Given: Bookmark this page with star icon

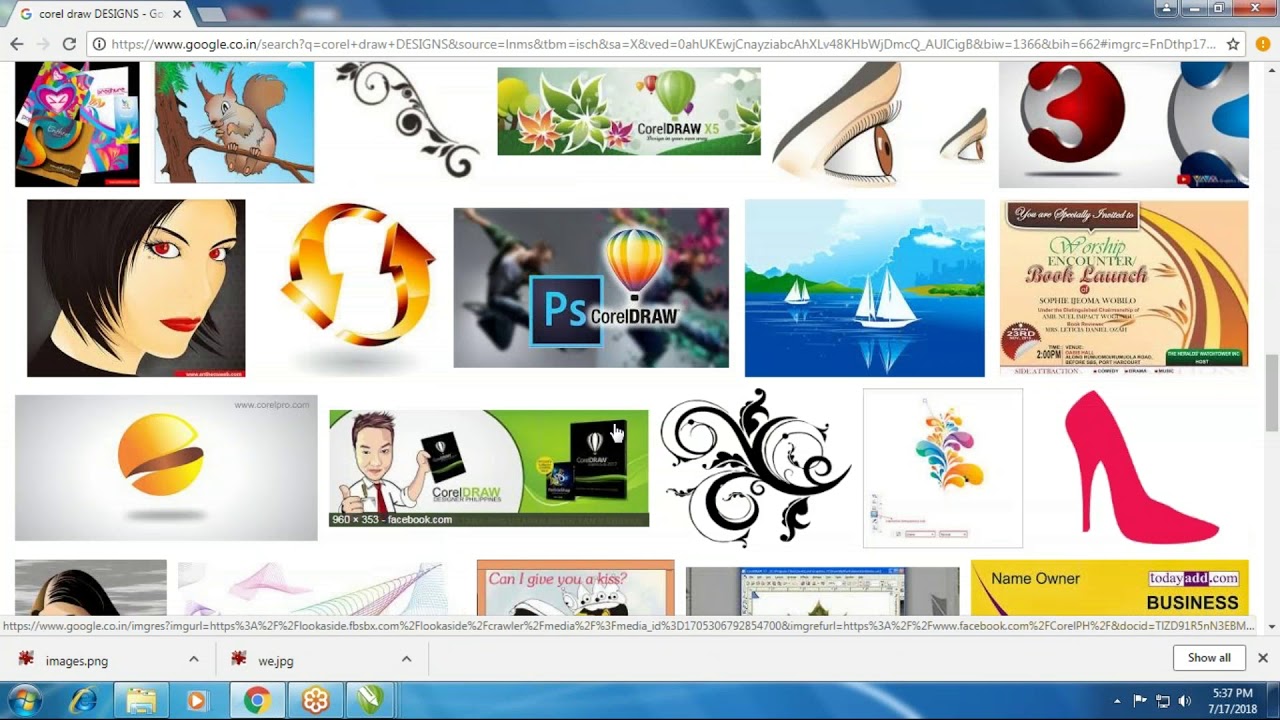Looking at the screenshot, I should tap(1233, 44).
